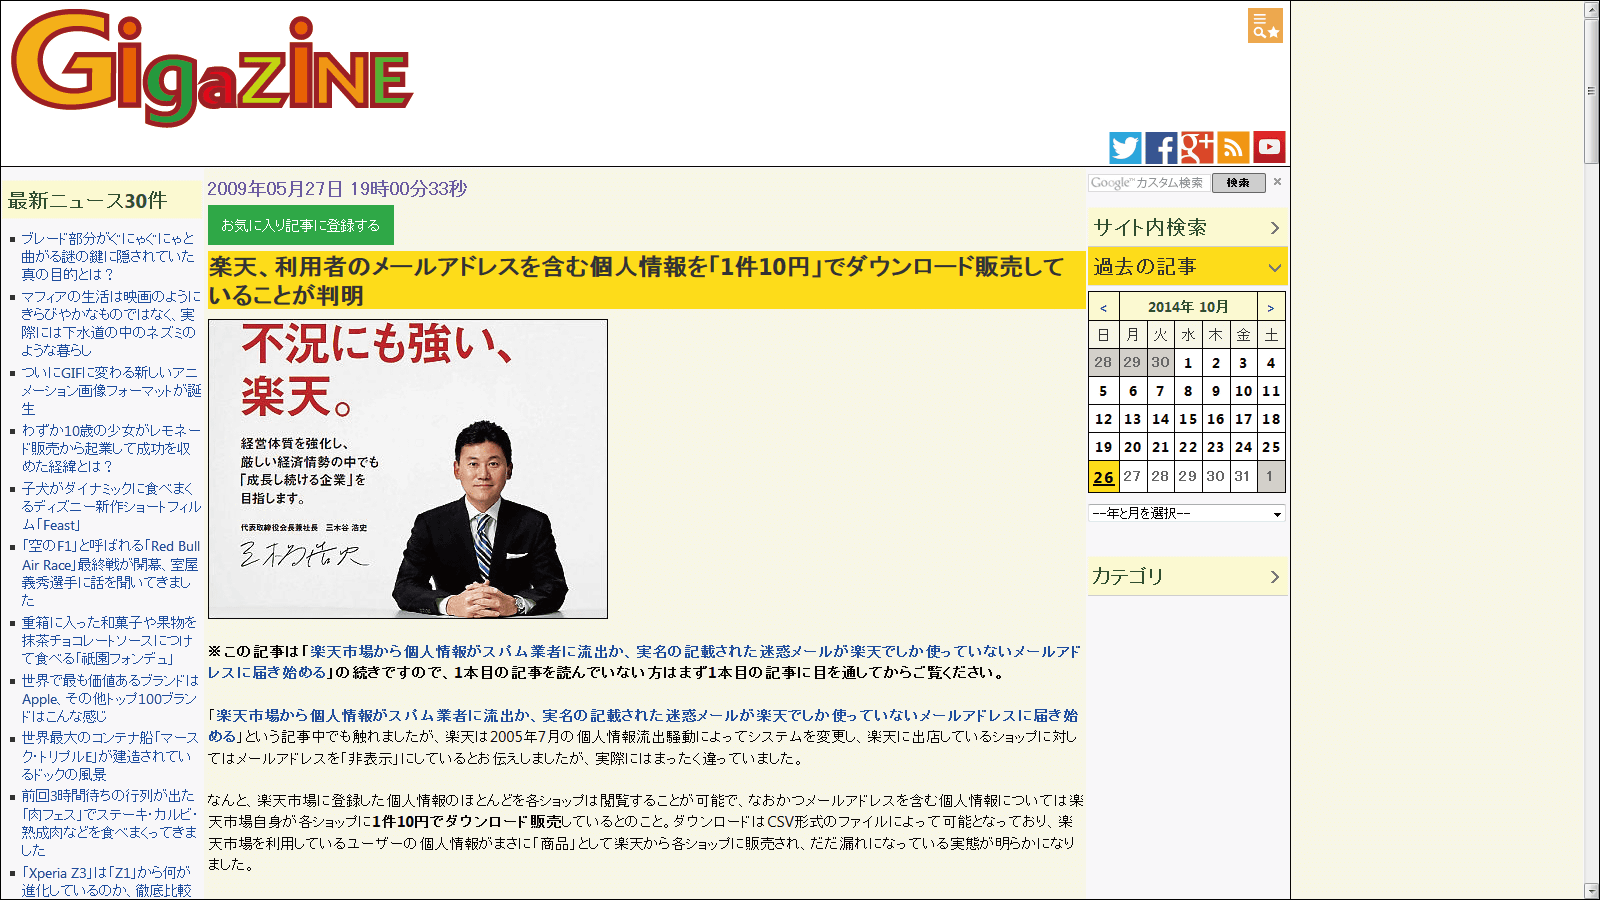Open the ブレード部分がぐにゃぐにゃと曲がる謎の鍵 news link
This screenshot has height=900, width=1600.
[x=109, y=256]
